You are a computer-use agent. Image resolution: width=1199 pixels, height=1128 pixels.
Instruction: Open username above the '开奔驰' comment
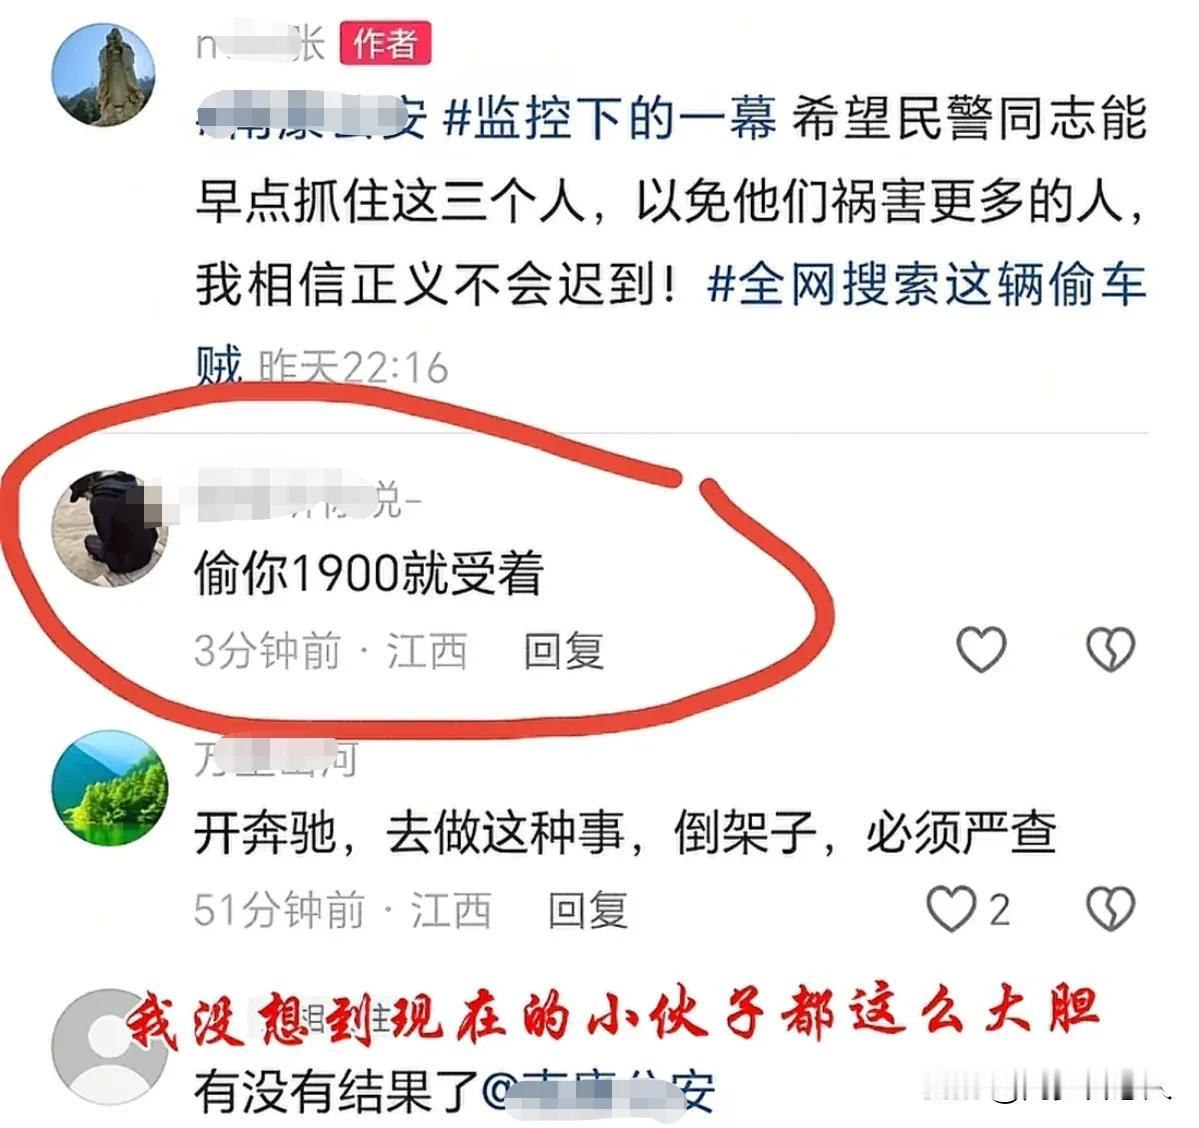(x=276, y=759)
